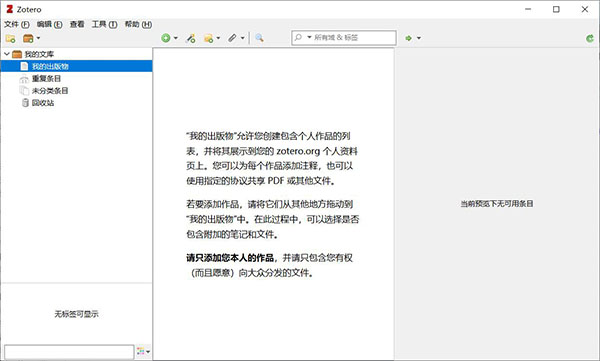Image resolution: width=600 pixels, height=361 pixels.
Task: Open the Add Attachment dropdown arrow
Action: coord(242,38)
